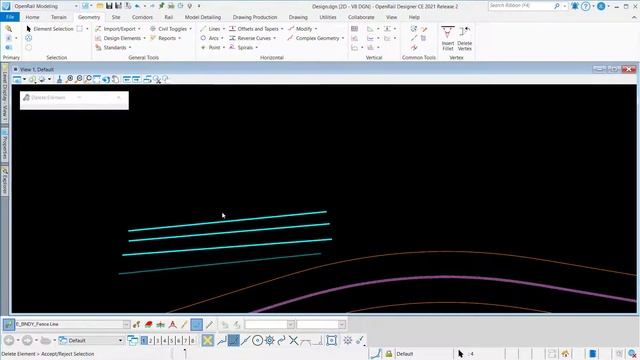The width and height of the screenshot is (640, 360).
Task: Click the table icon in Vertical group
Action: 354,29
